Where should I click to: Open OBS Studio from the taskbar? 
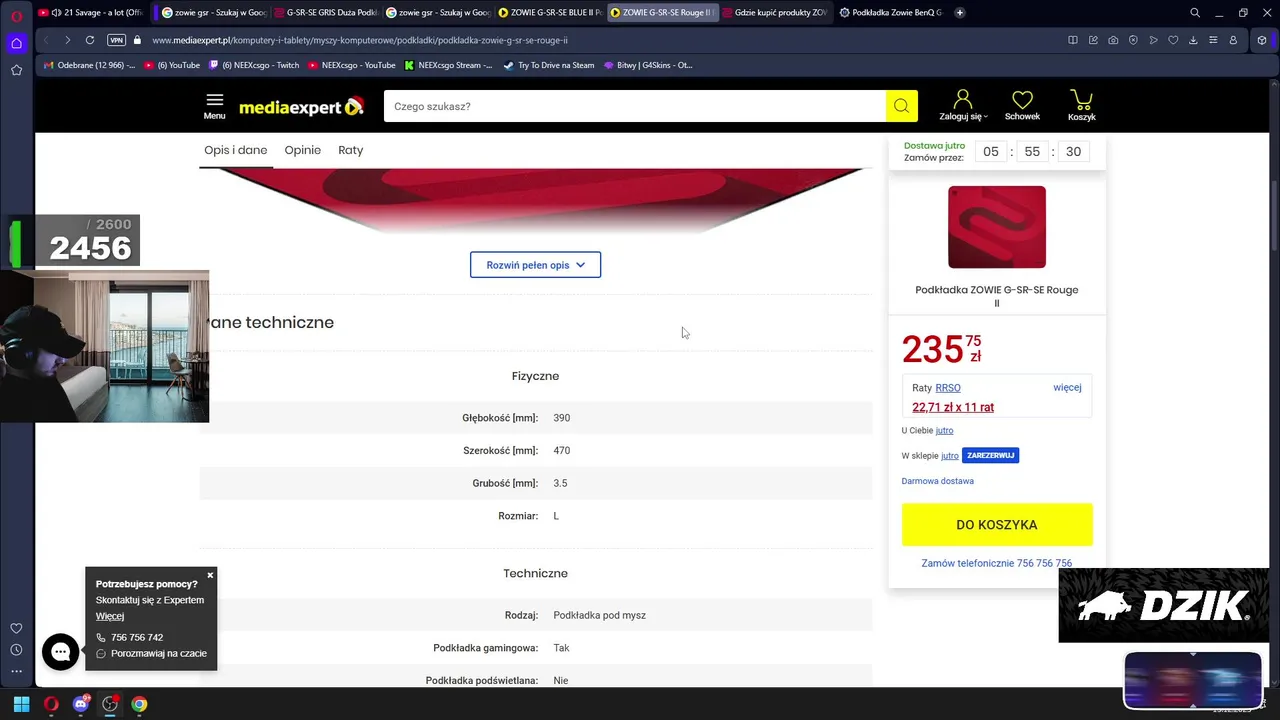click(x=110, y=704)
